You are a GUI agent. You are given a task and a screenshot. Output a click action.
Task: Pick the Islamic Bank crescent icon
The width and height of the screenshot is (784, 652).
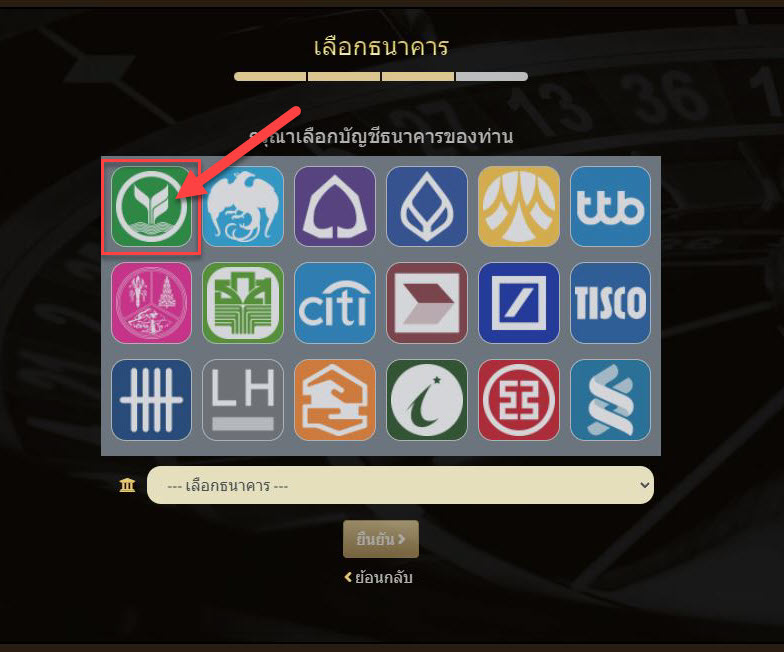(426, 400)
